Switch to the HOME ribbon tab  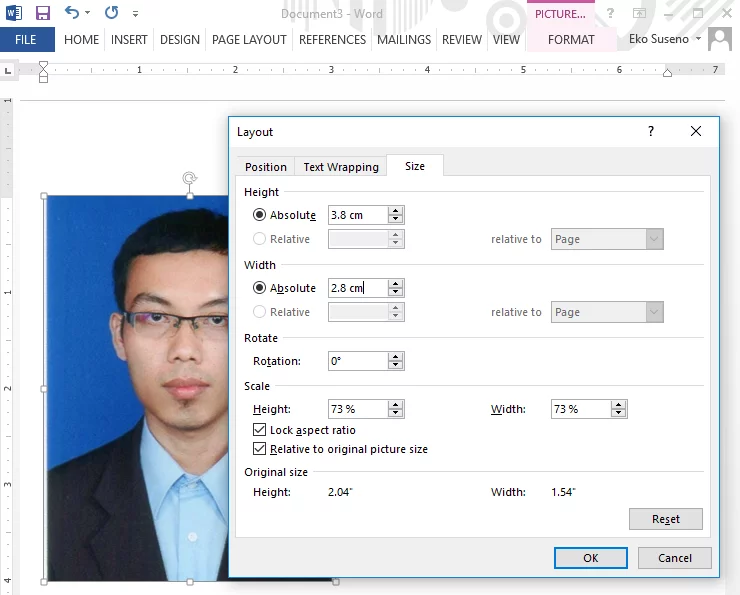81,40
